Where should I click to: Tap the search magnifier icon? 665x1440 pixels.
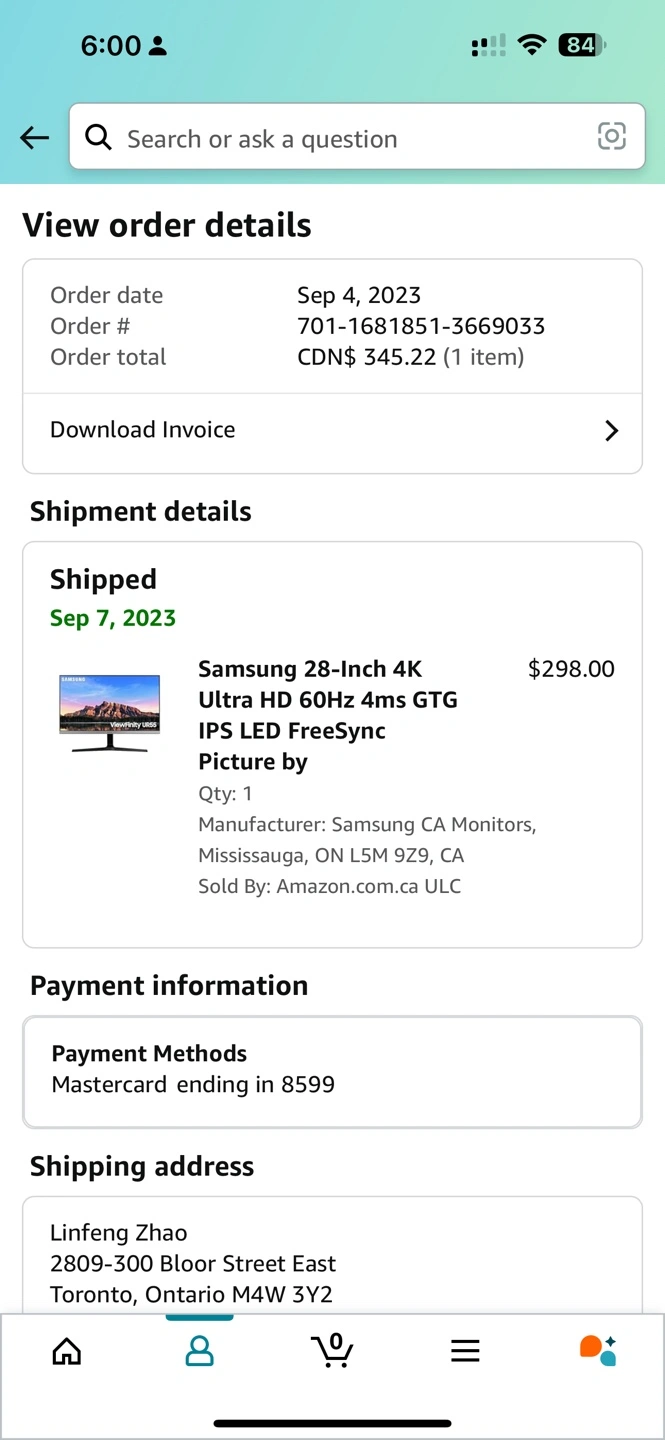(x=98, y=138)
